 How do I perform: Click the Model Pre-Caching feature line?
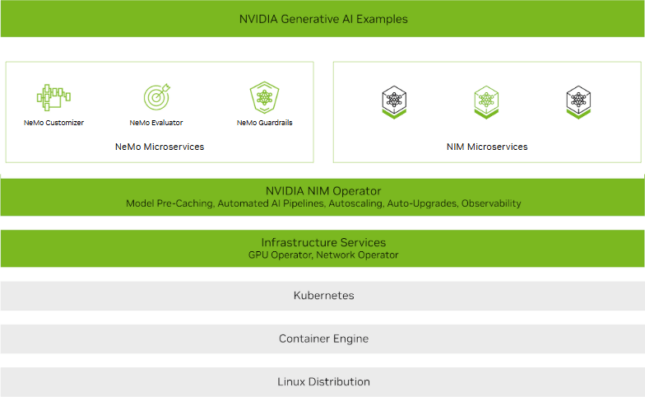pos(323,204)
